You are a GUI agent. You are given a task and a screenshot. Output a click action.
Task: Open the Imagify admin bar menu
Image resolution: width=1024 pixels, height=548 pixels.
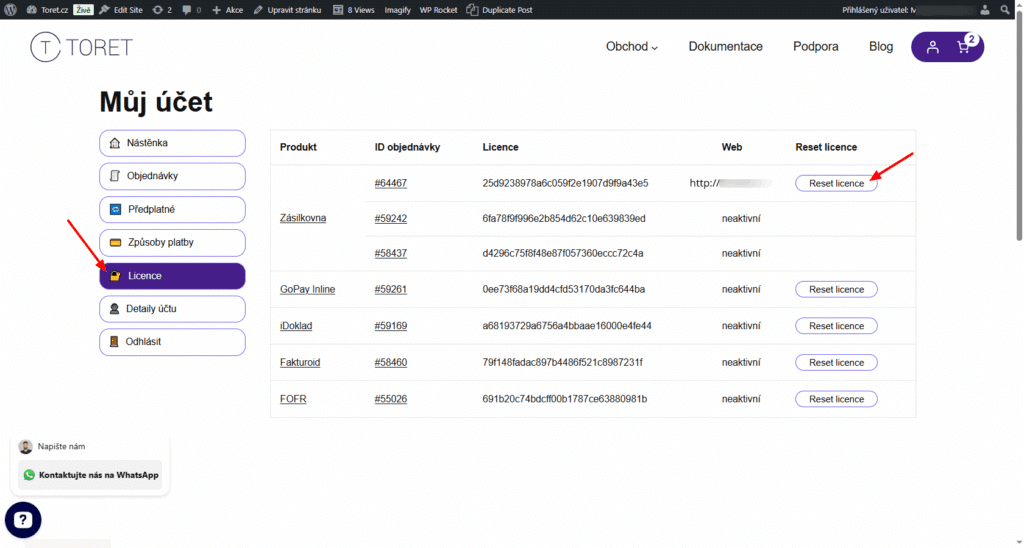[x=397, y=10]
